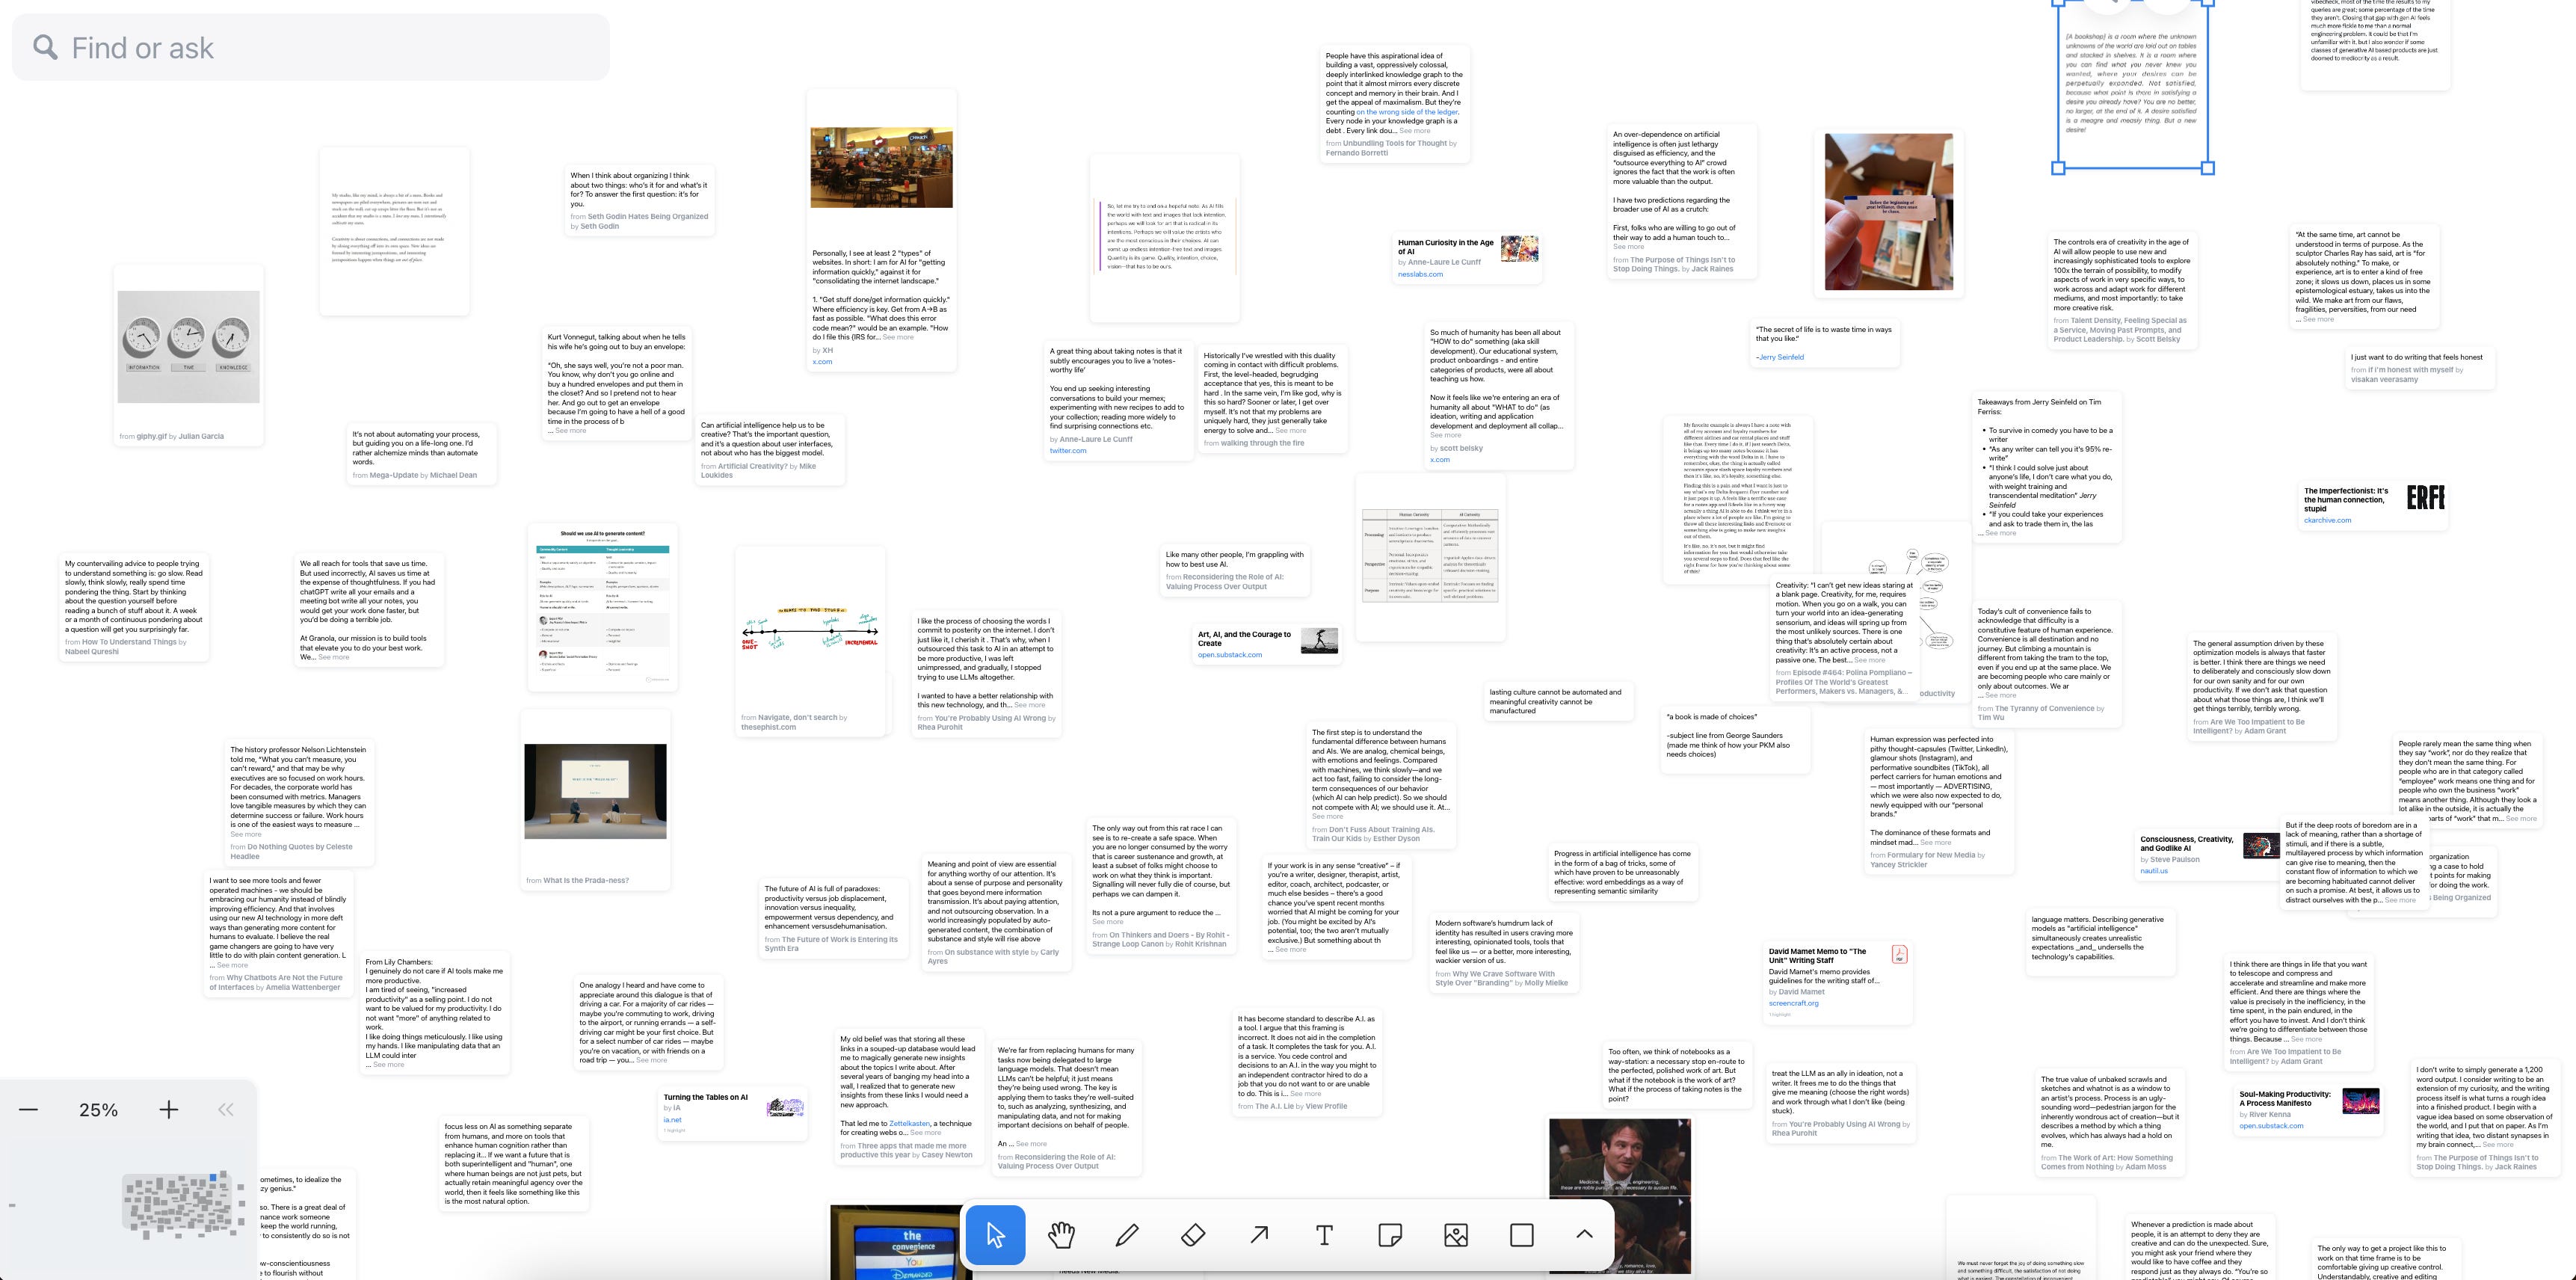Select The A.I. Lie by View Profile card

pyautogui.click(x=1308, y=1062)
